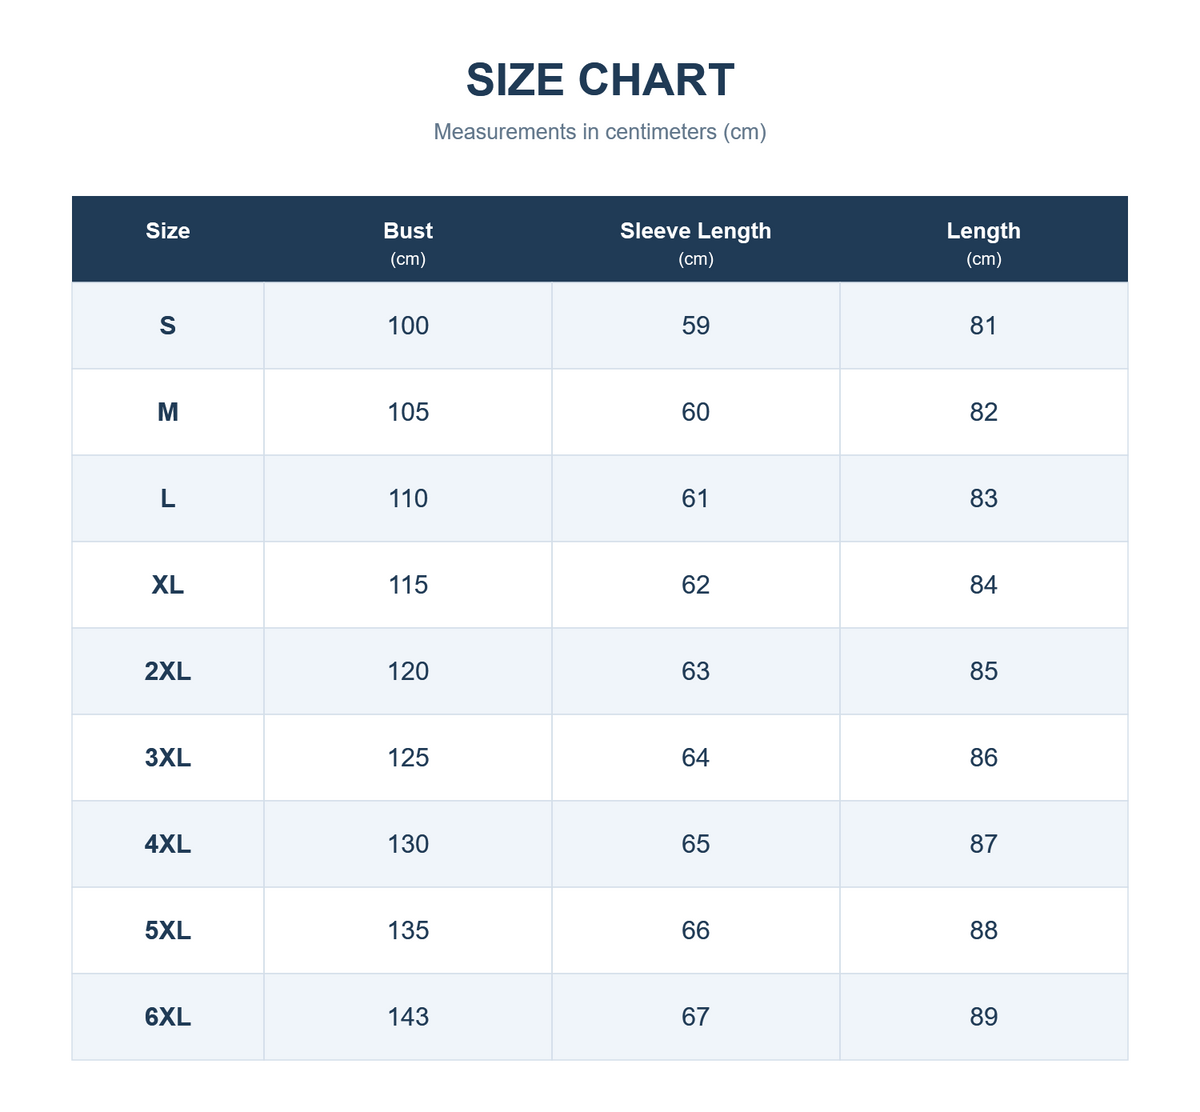Click bust value 100 for size S
The height and width of the screenshot is (1112, 1200).
tap(408, 325)
